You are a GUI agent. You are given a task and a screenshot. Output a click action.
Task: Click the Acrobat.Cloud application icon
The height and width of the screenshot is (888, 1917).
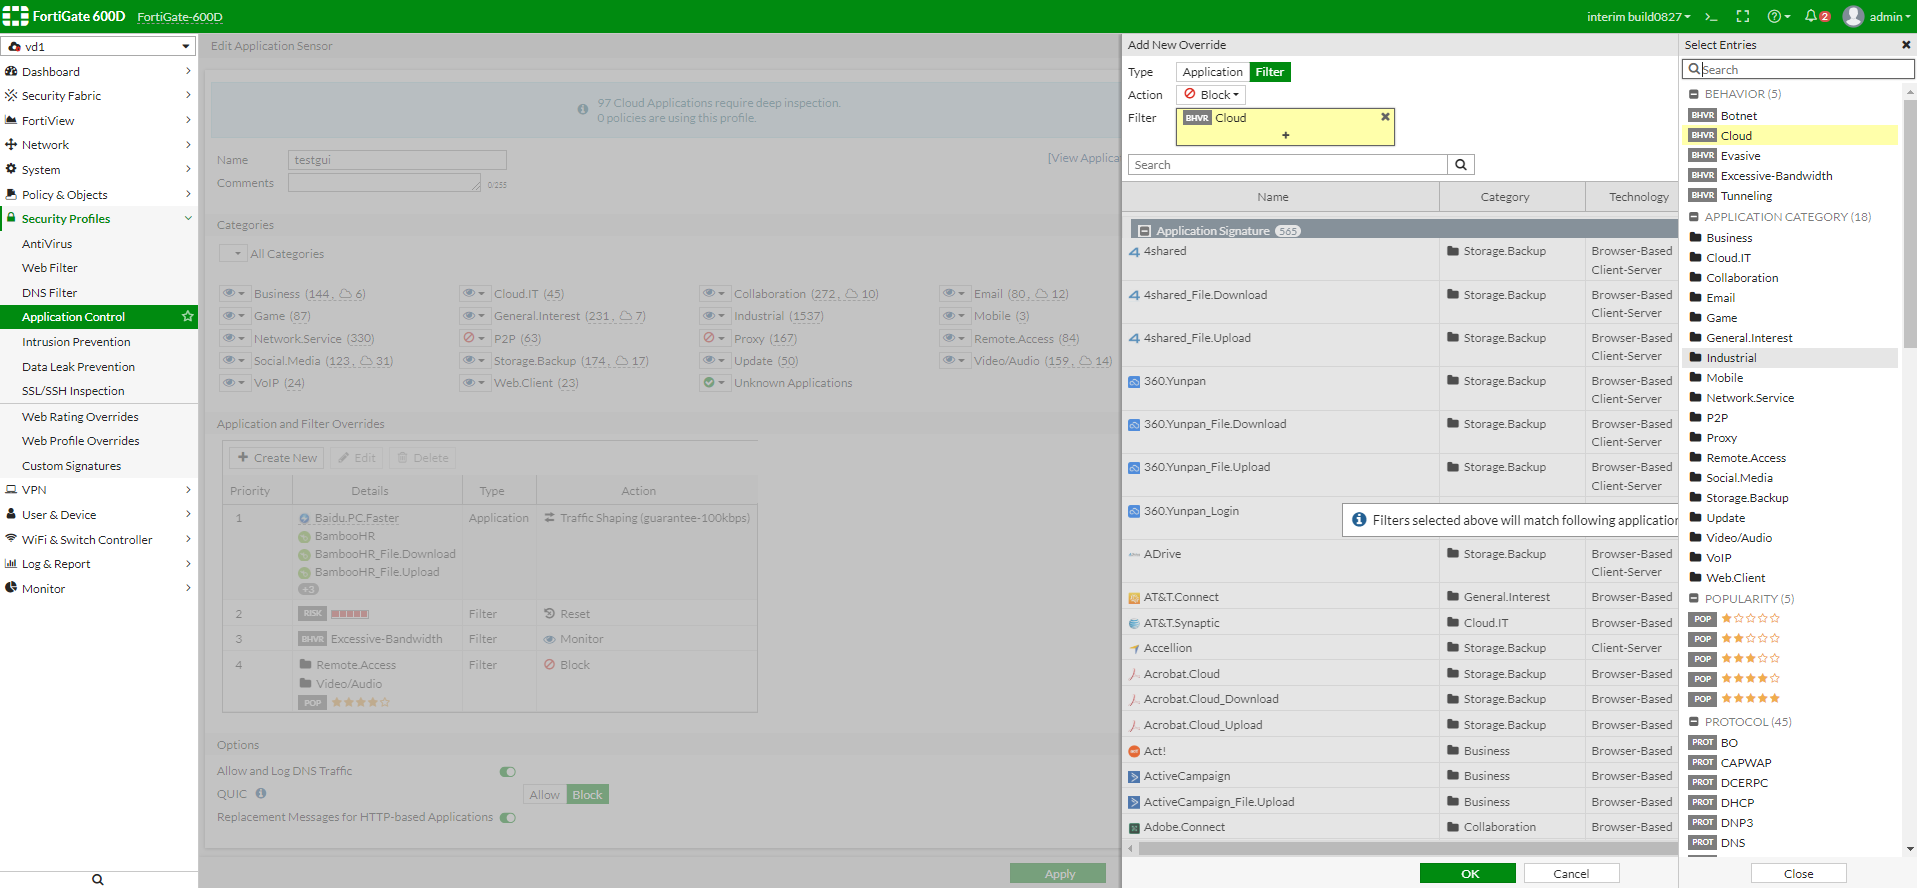(x=1134, y=674)
